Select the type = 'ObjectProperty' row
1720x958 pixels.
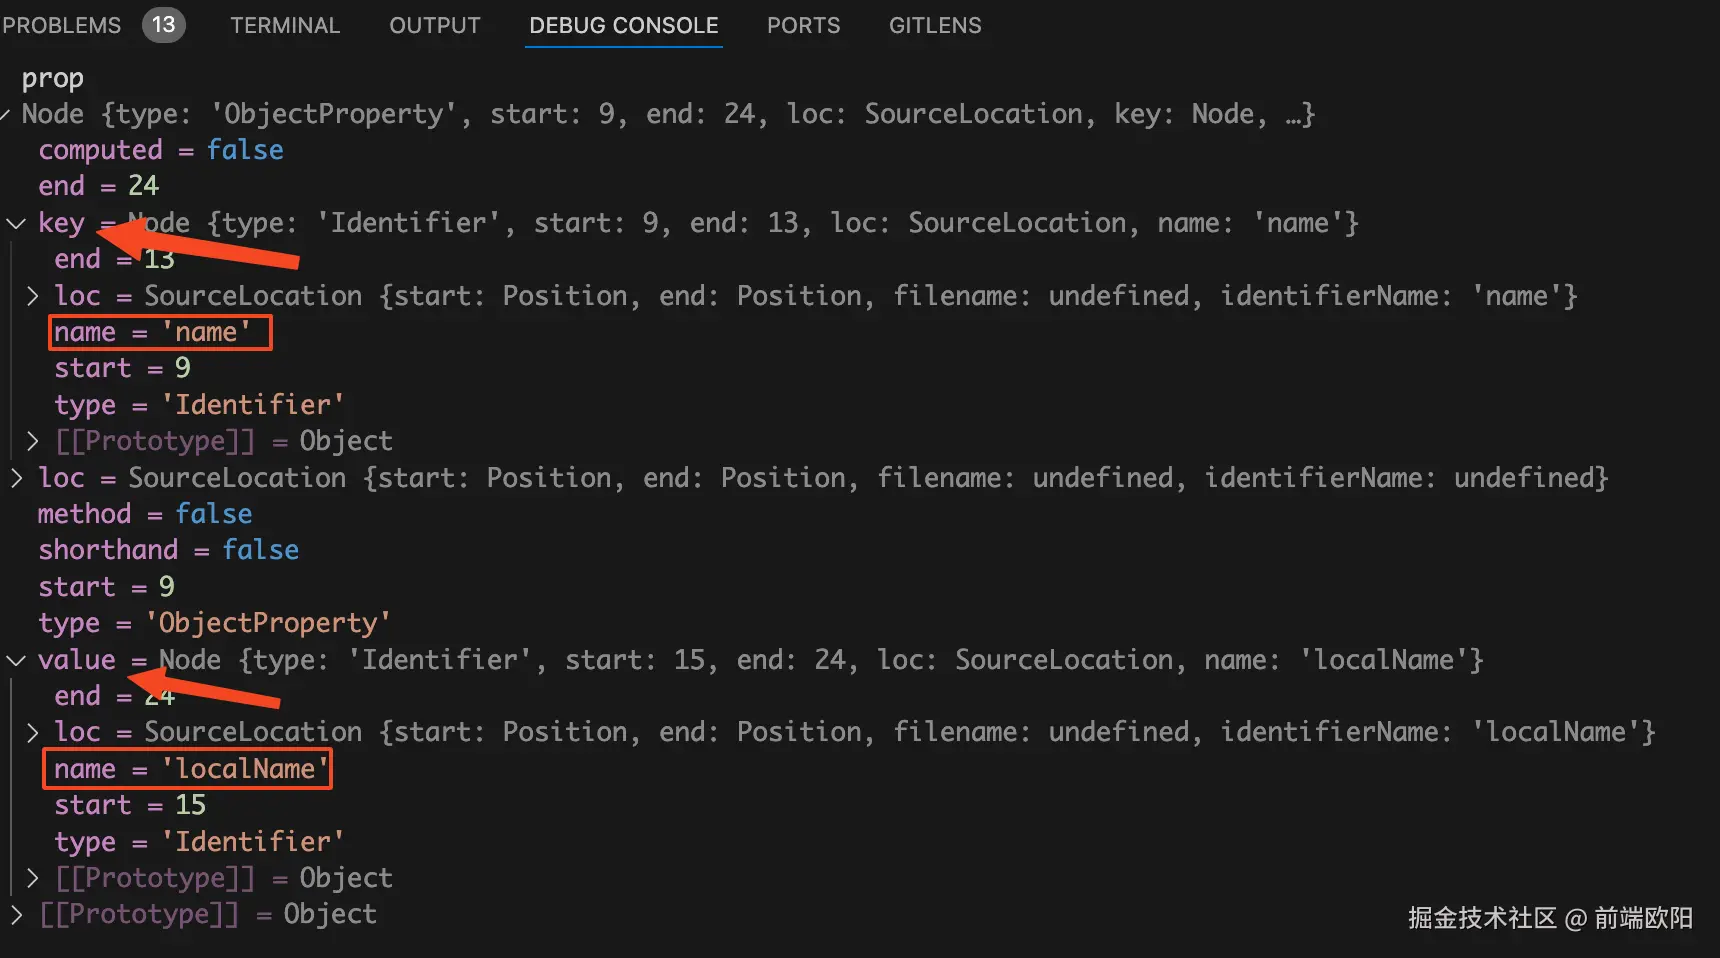coord(213,623)
